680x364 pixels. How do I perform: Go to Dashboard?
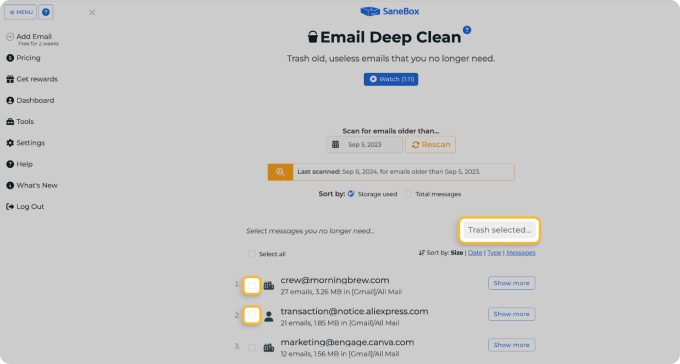(35, 100)
